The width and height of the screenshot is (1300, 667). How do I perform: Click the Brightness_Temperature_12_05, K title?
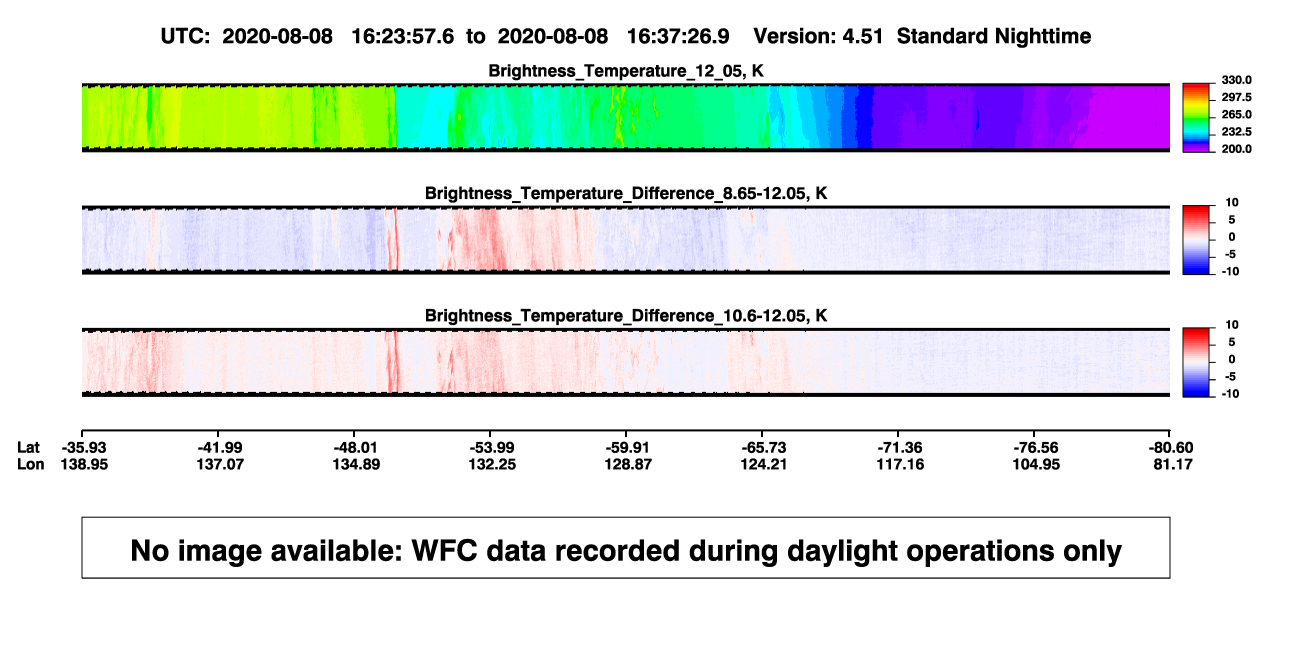coord(626,71)
